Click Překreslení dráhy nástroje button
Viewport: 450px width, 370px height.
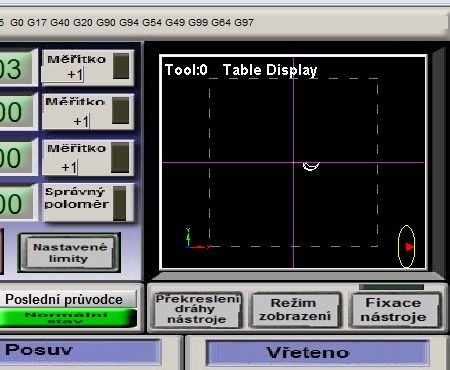point(197,309)
